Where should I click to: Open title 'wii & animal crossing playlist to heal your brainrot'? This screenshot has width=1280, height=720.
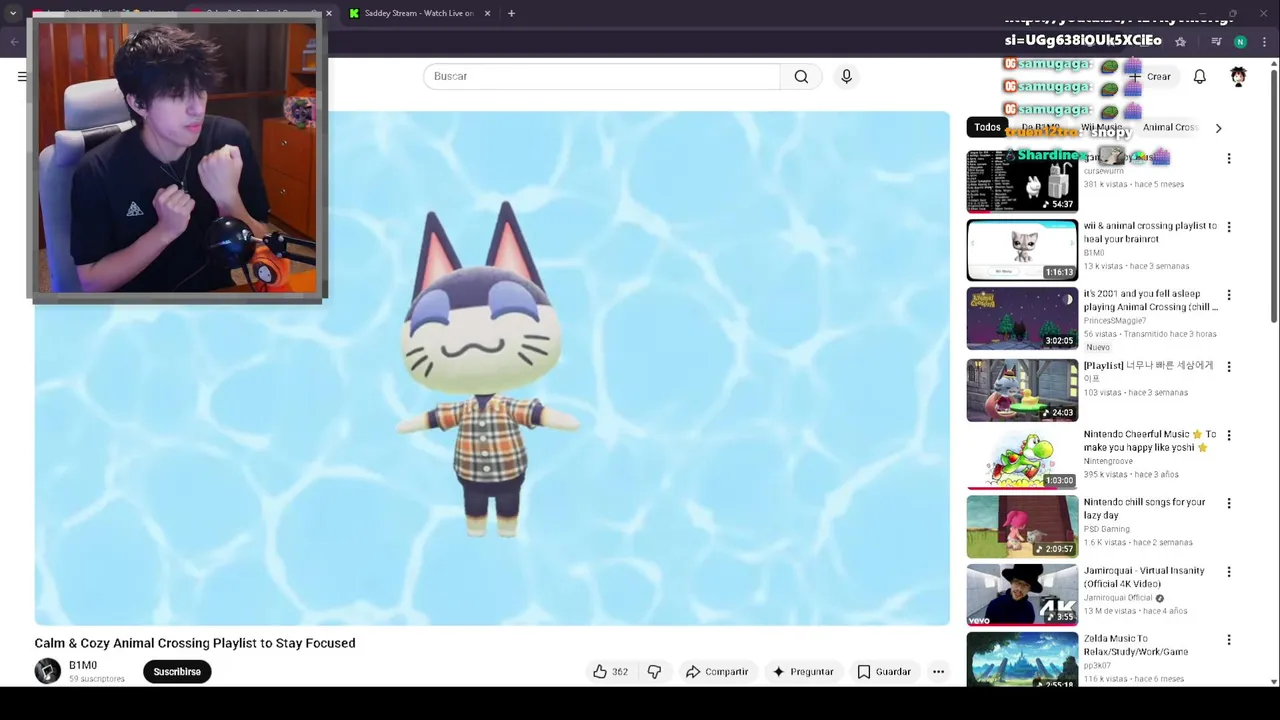(1150, 232)
